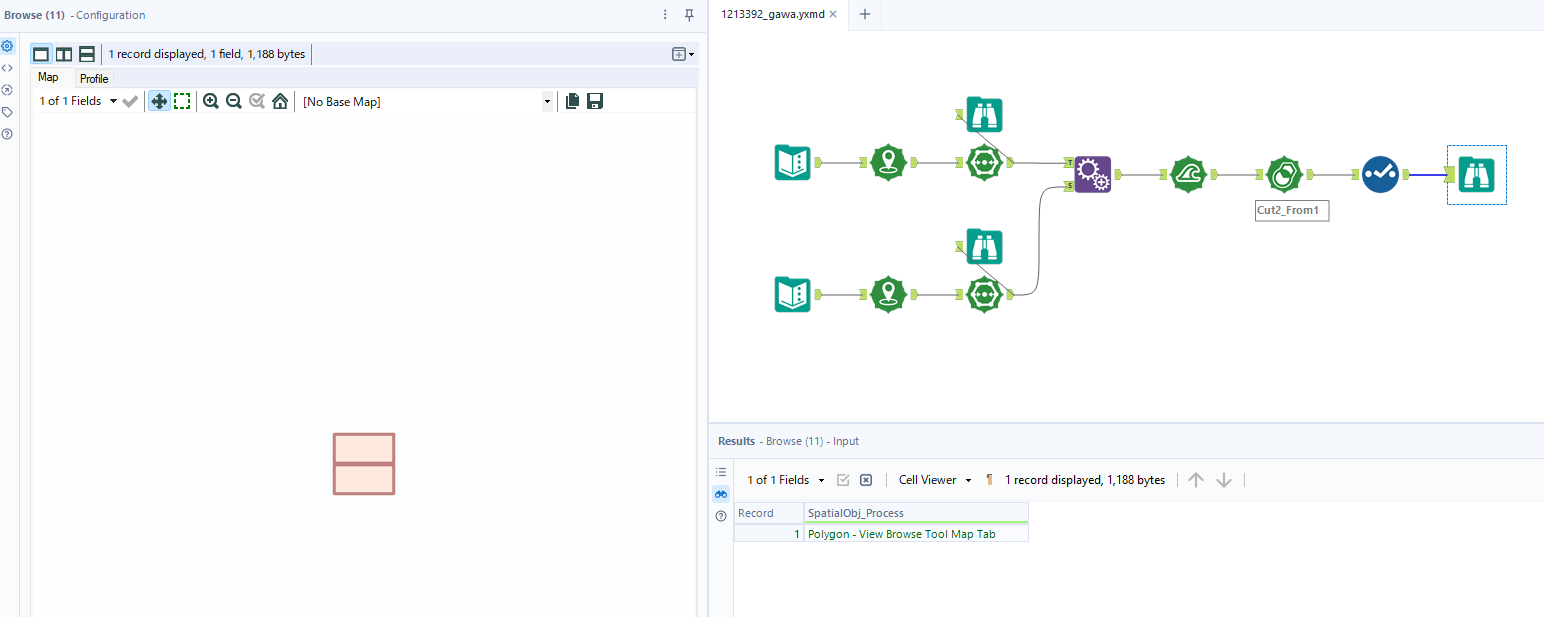Switch to the Profile tab
1544x617 pixels.
93,78
